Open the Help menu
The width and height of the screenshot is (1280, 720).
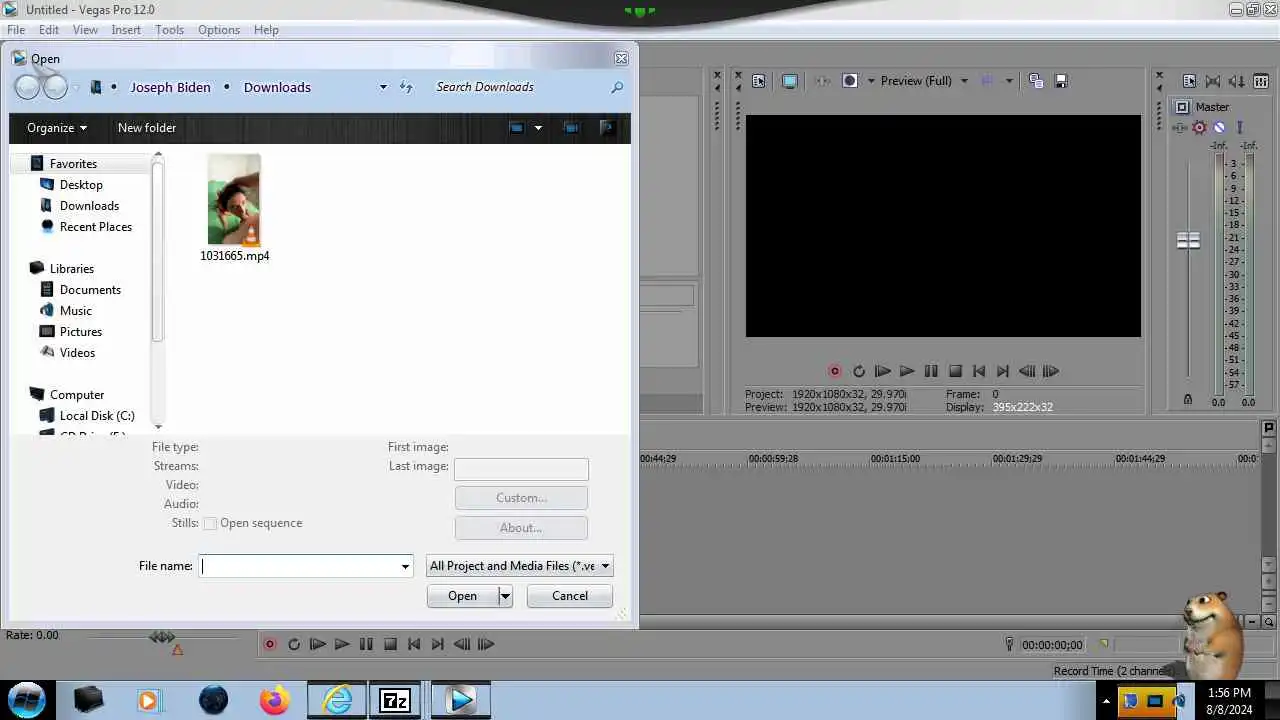point(266,30)
